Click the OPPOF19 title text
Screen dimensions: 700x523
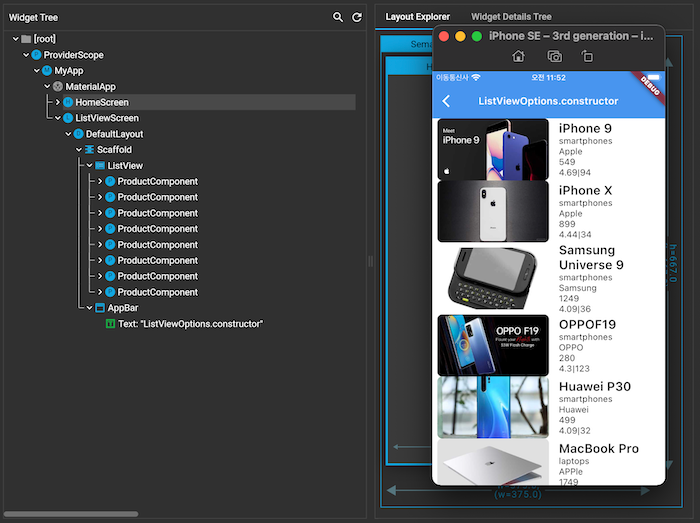[x=588, y=324]
